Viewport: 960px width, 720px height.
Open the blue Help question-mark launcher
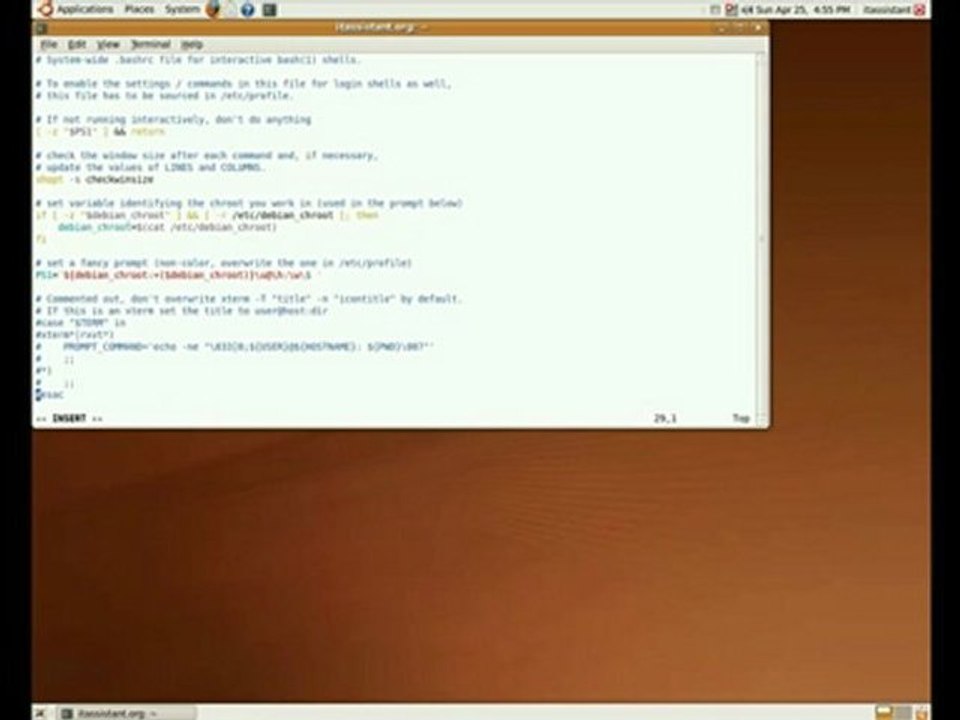[248, 10]
